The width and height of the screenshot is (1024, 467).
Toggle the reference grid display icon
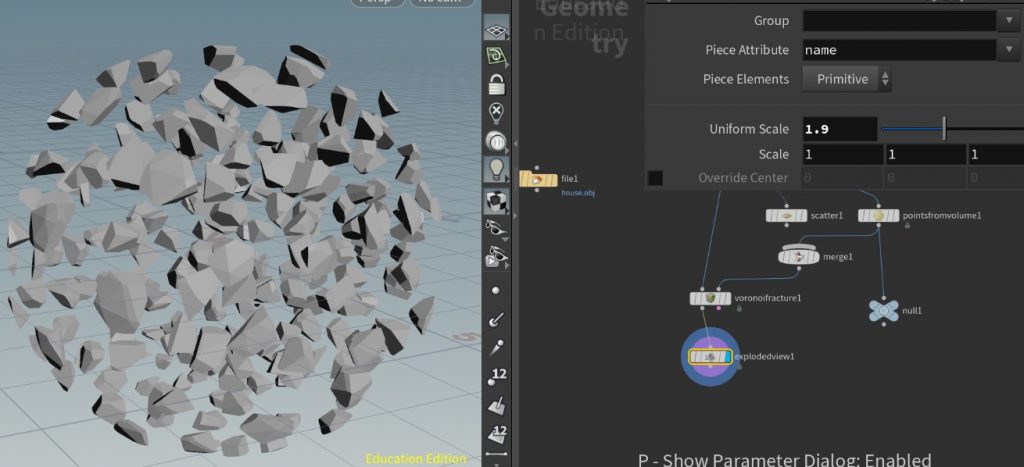[x=496, y=30]
